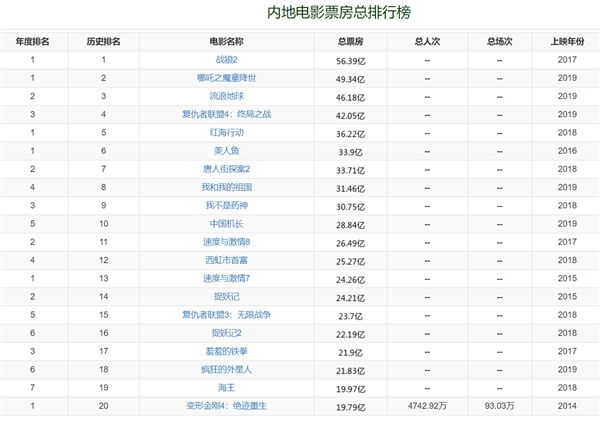Screen dimensions: 600x422
Task: Select the 56.39亿 box office value
Action: (x=351, y=61)
